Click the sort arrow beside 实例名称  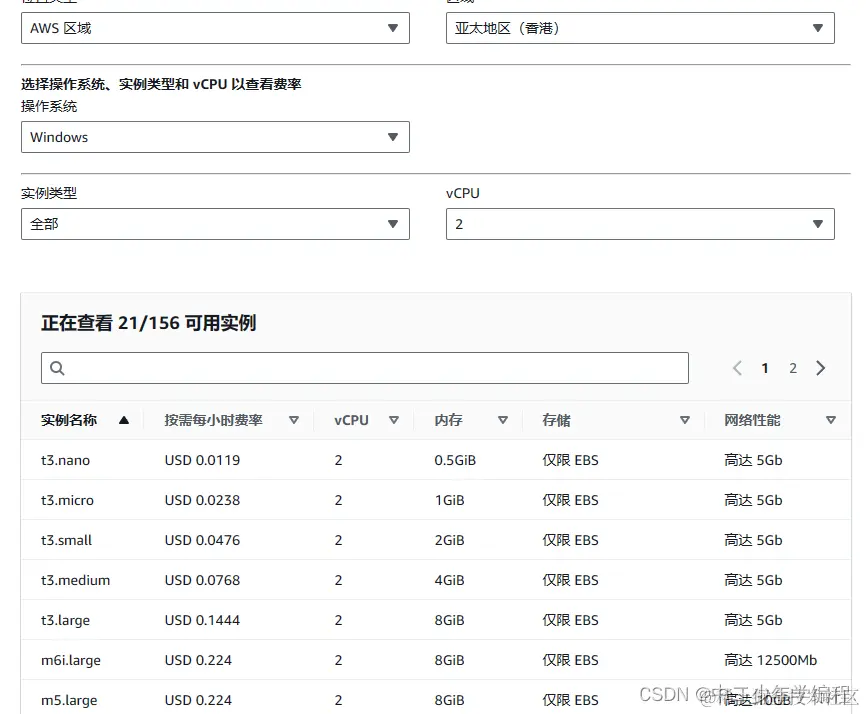point(124,420)
